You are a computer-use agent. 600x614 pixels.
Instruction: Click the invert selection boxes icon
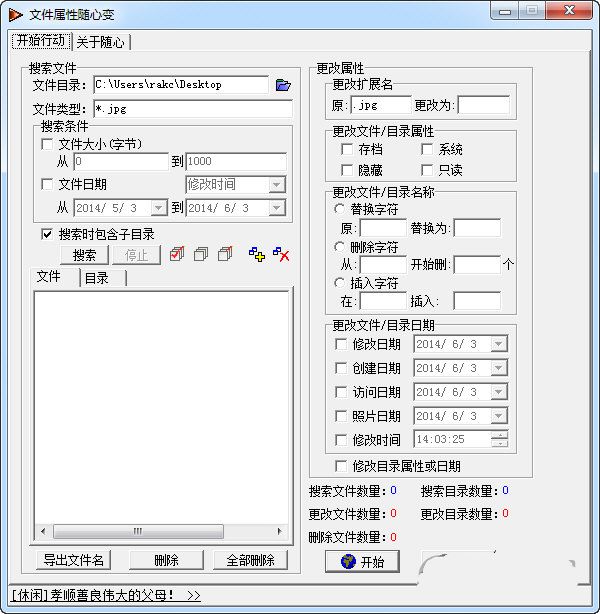[x=225, y=255]
